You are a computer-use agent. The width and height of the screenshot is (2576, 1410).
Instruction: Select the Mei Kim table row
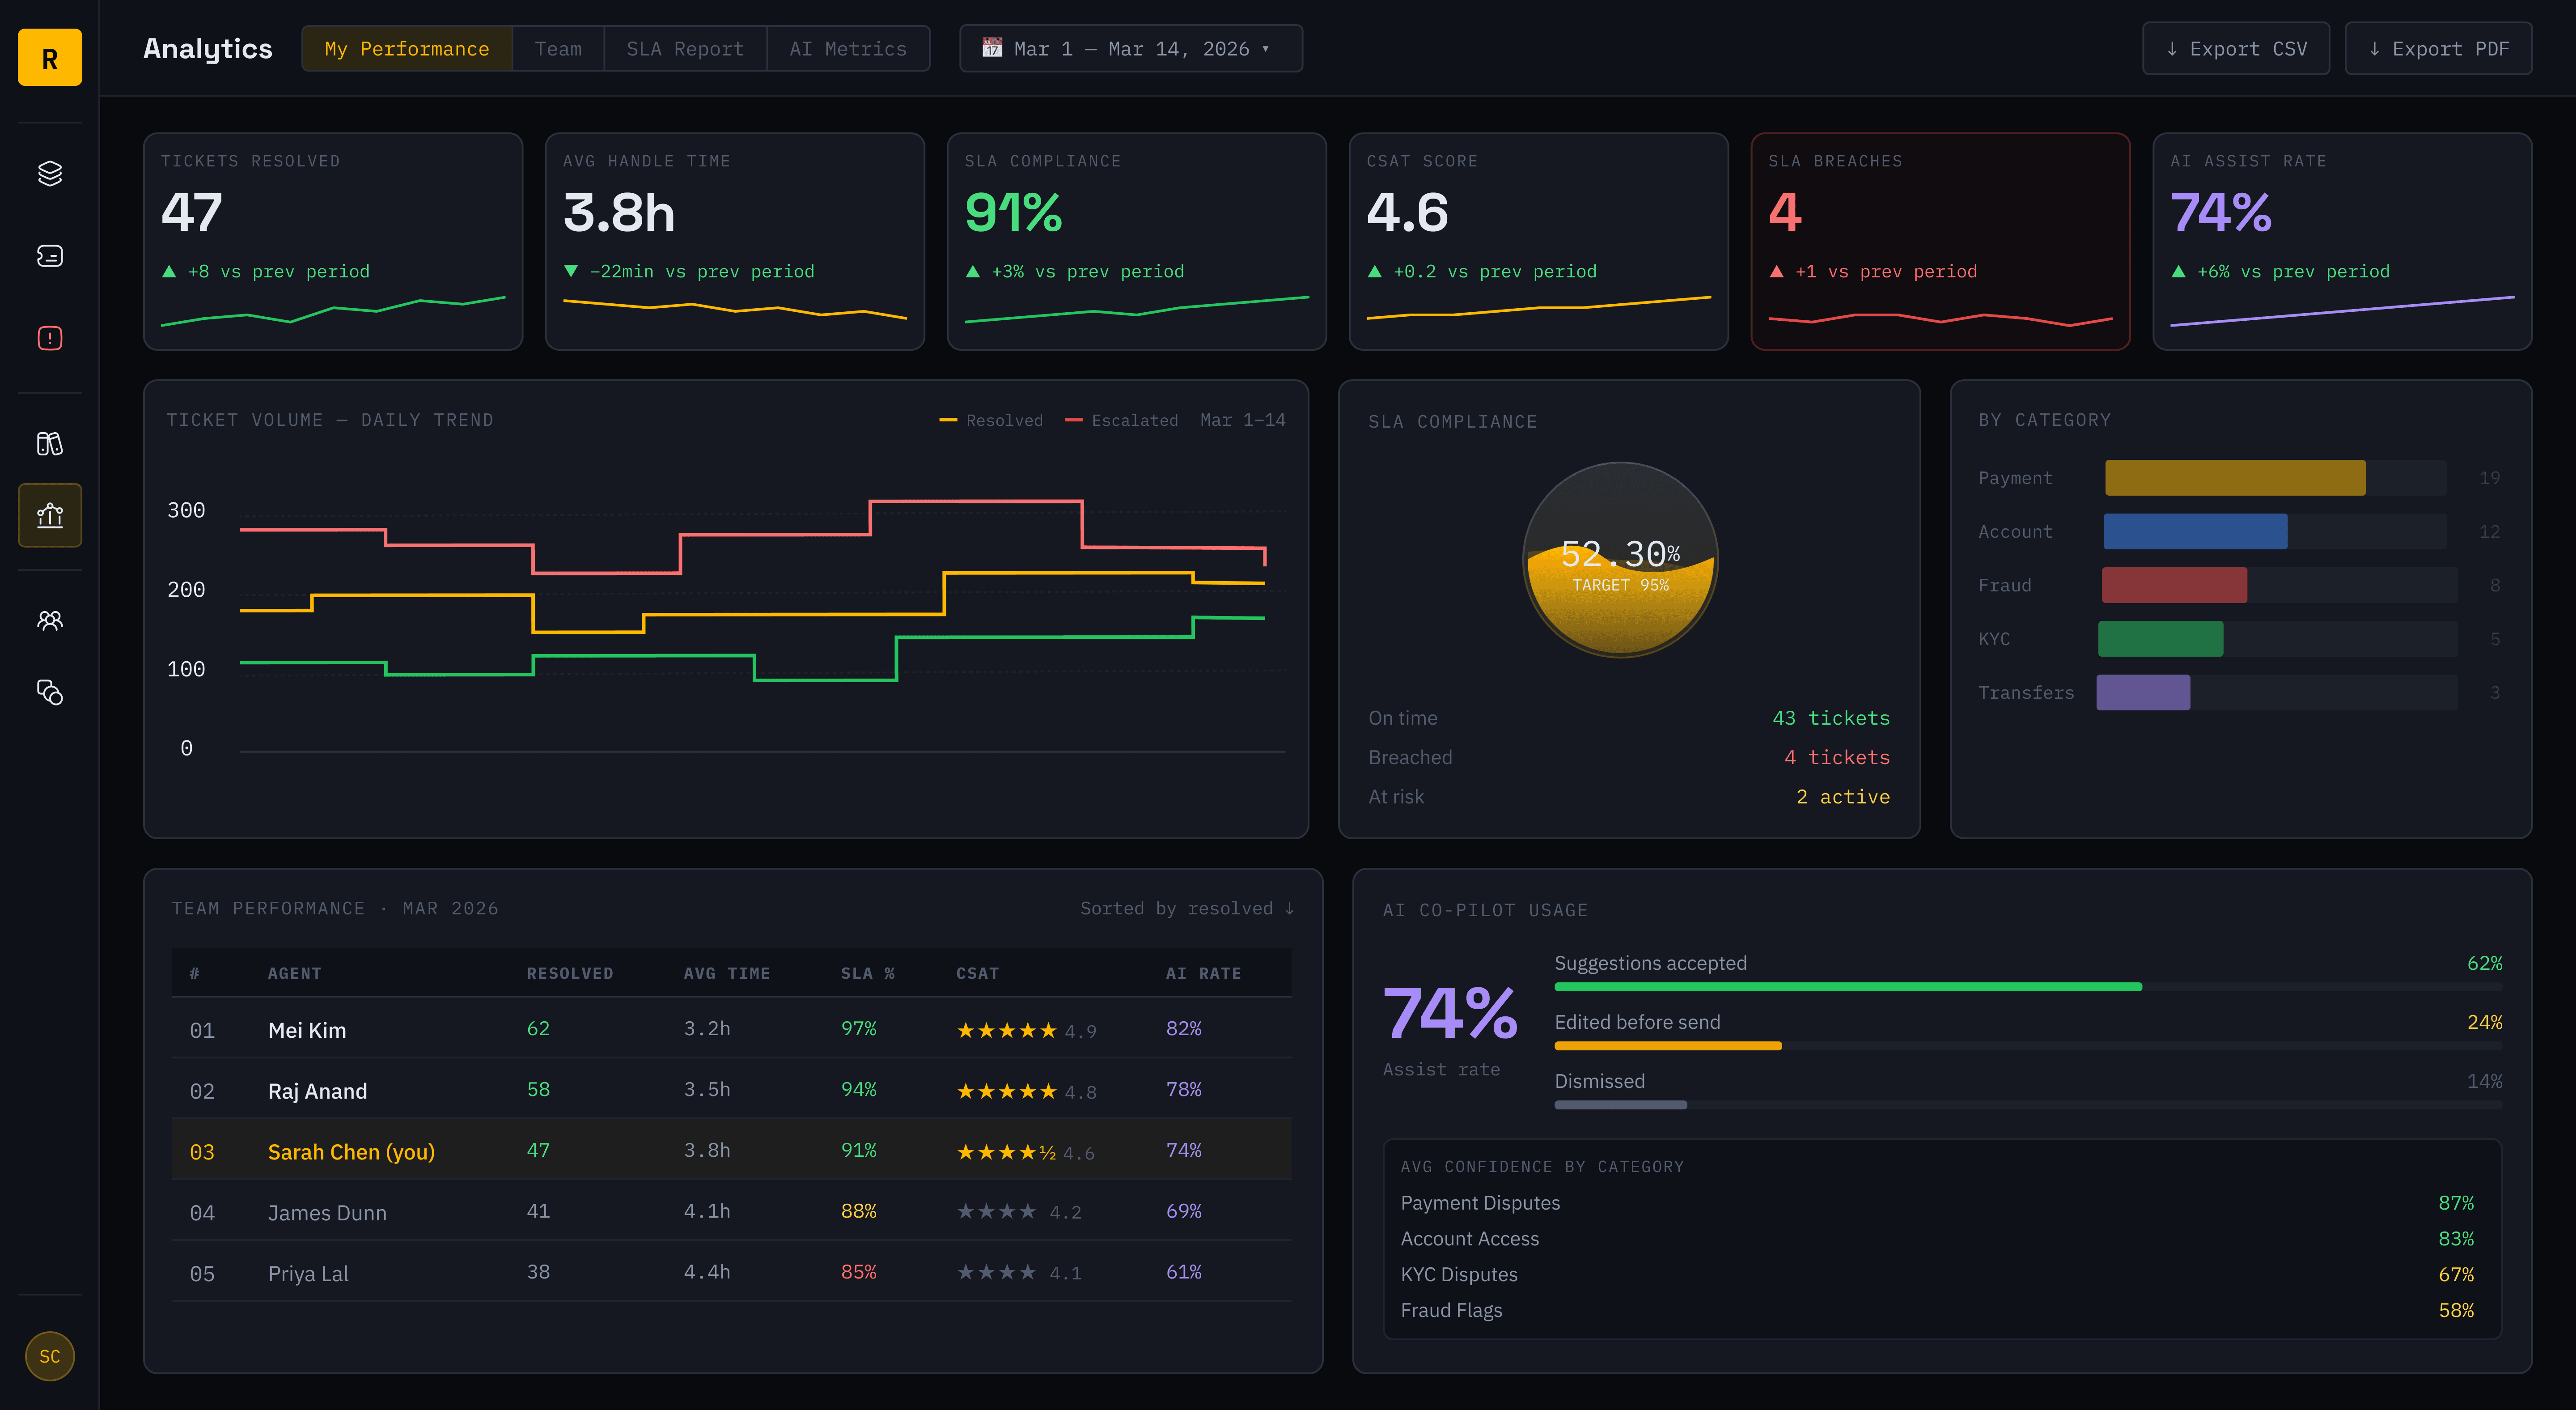click(730, 1029)
